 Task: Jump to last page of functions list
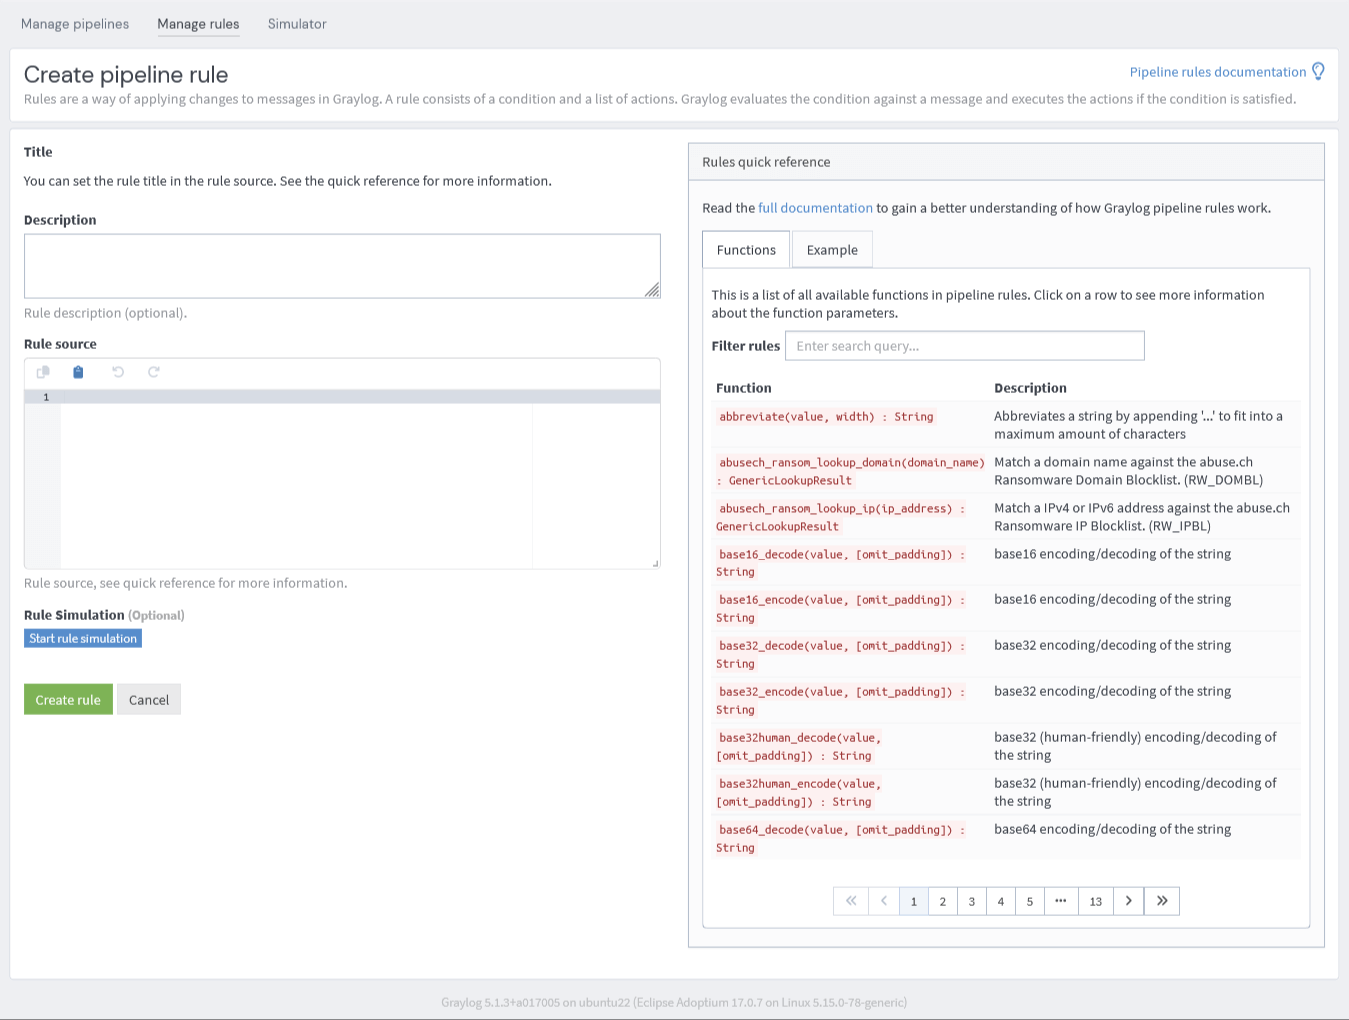(1162, 901)
